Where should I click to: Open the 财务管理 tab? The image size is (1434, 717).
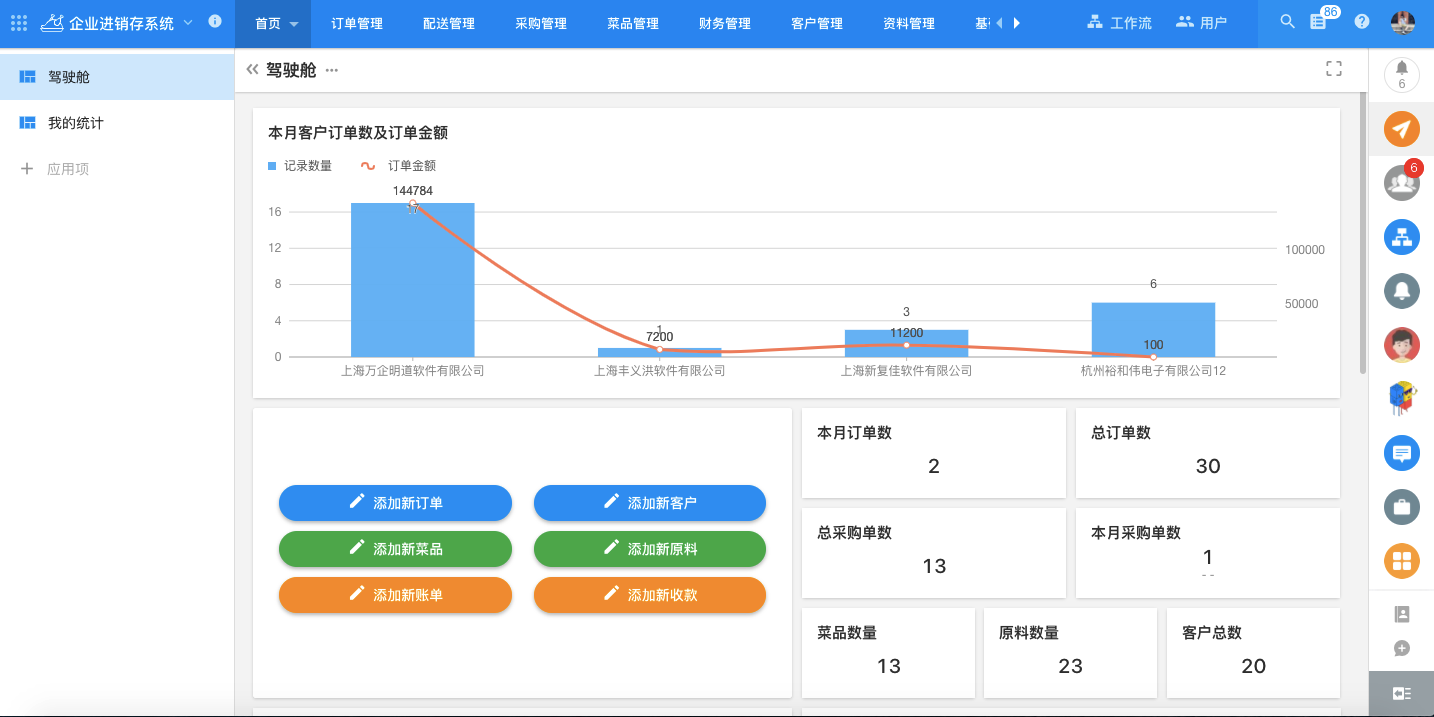coord(725,24)
